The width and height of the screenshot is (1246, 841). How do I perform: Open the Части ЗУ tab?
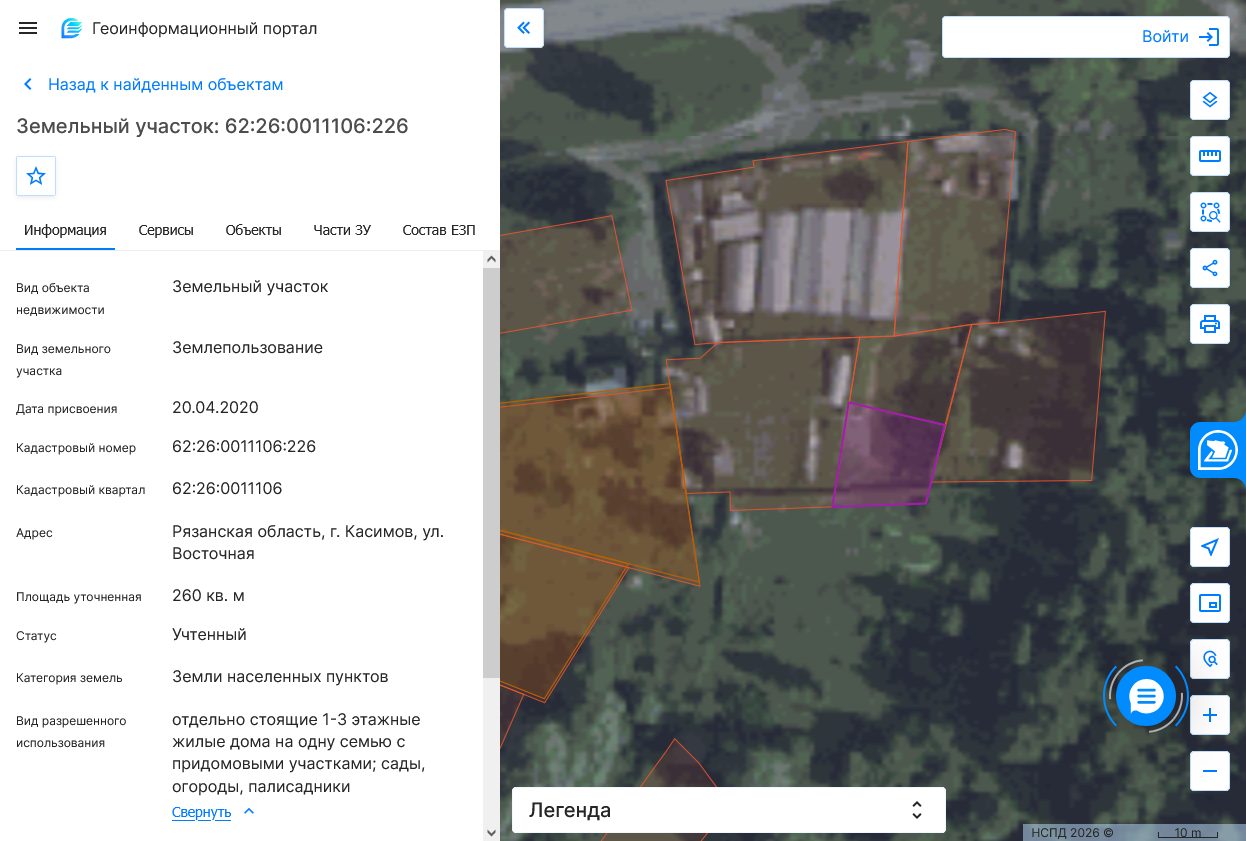point(342,230)
